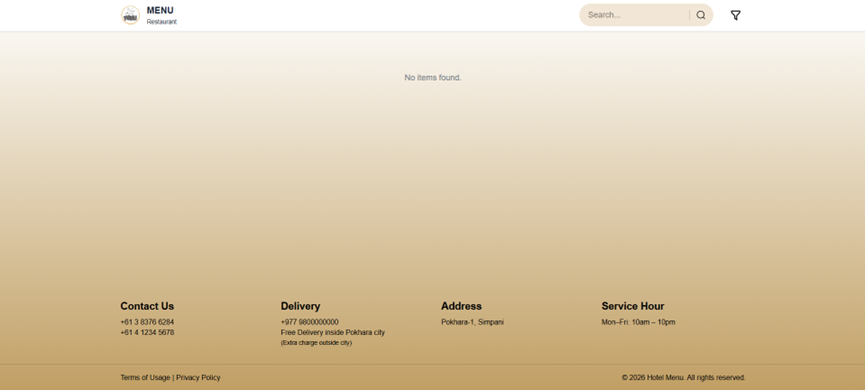Click the restaurant logo icon
Image resolution: width=865 pixels, height=390 pixels.
click(130, 15)
